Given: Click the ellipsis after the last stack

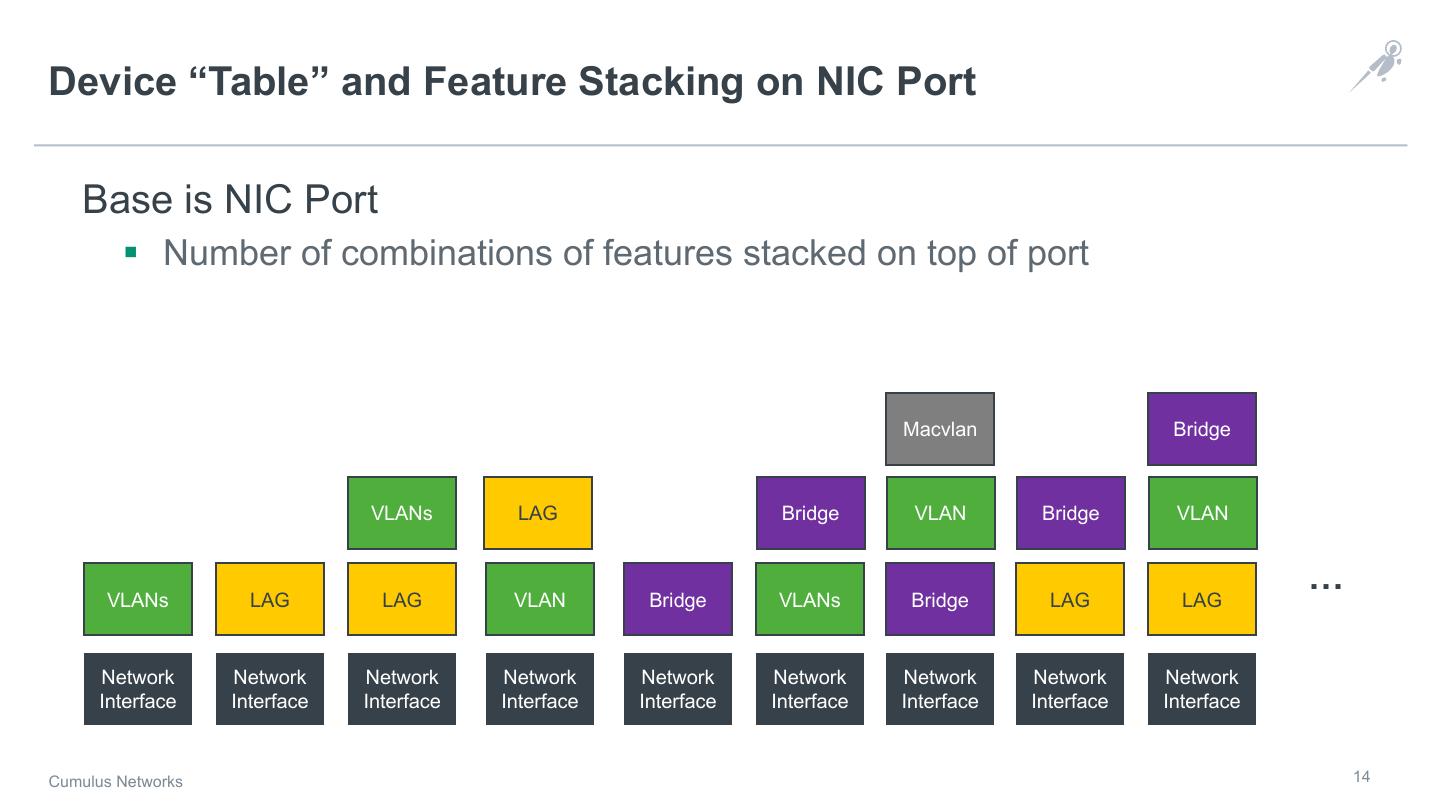Looking at the screenshot, I should 1325,586.
